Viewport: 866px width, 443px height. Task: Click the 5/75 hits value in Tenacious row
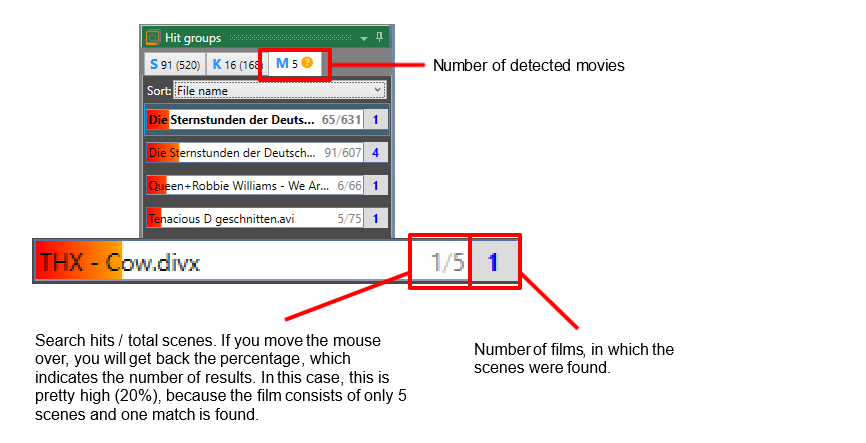[x=350, y=219]
